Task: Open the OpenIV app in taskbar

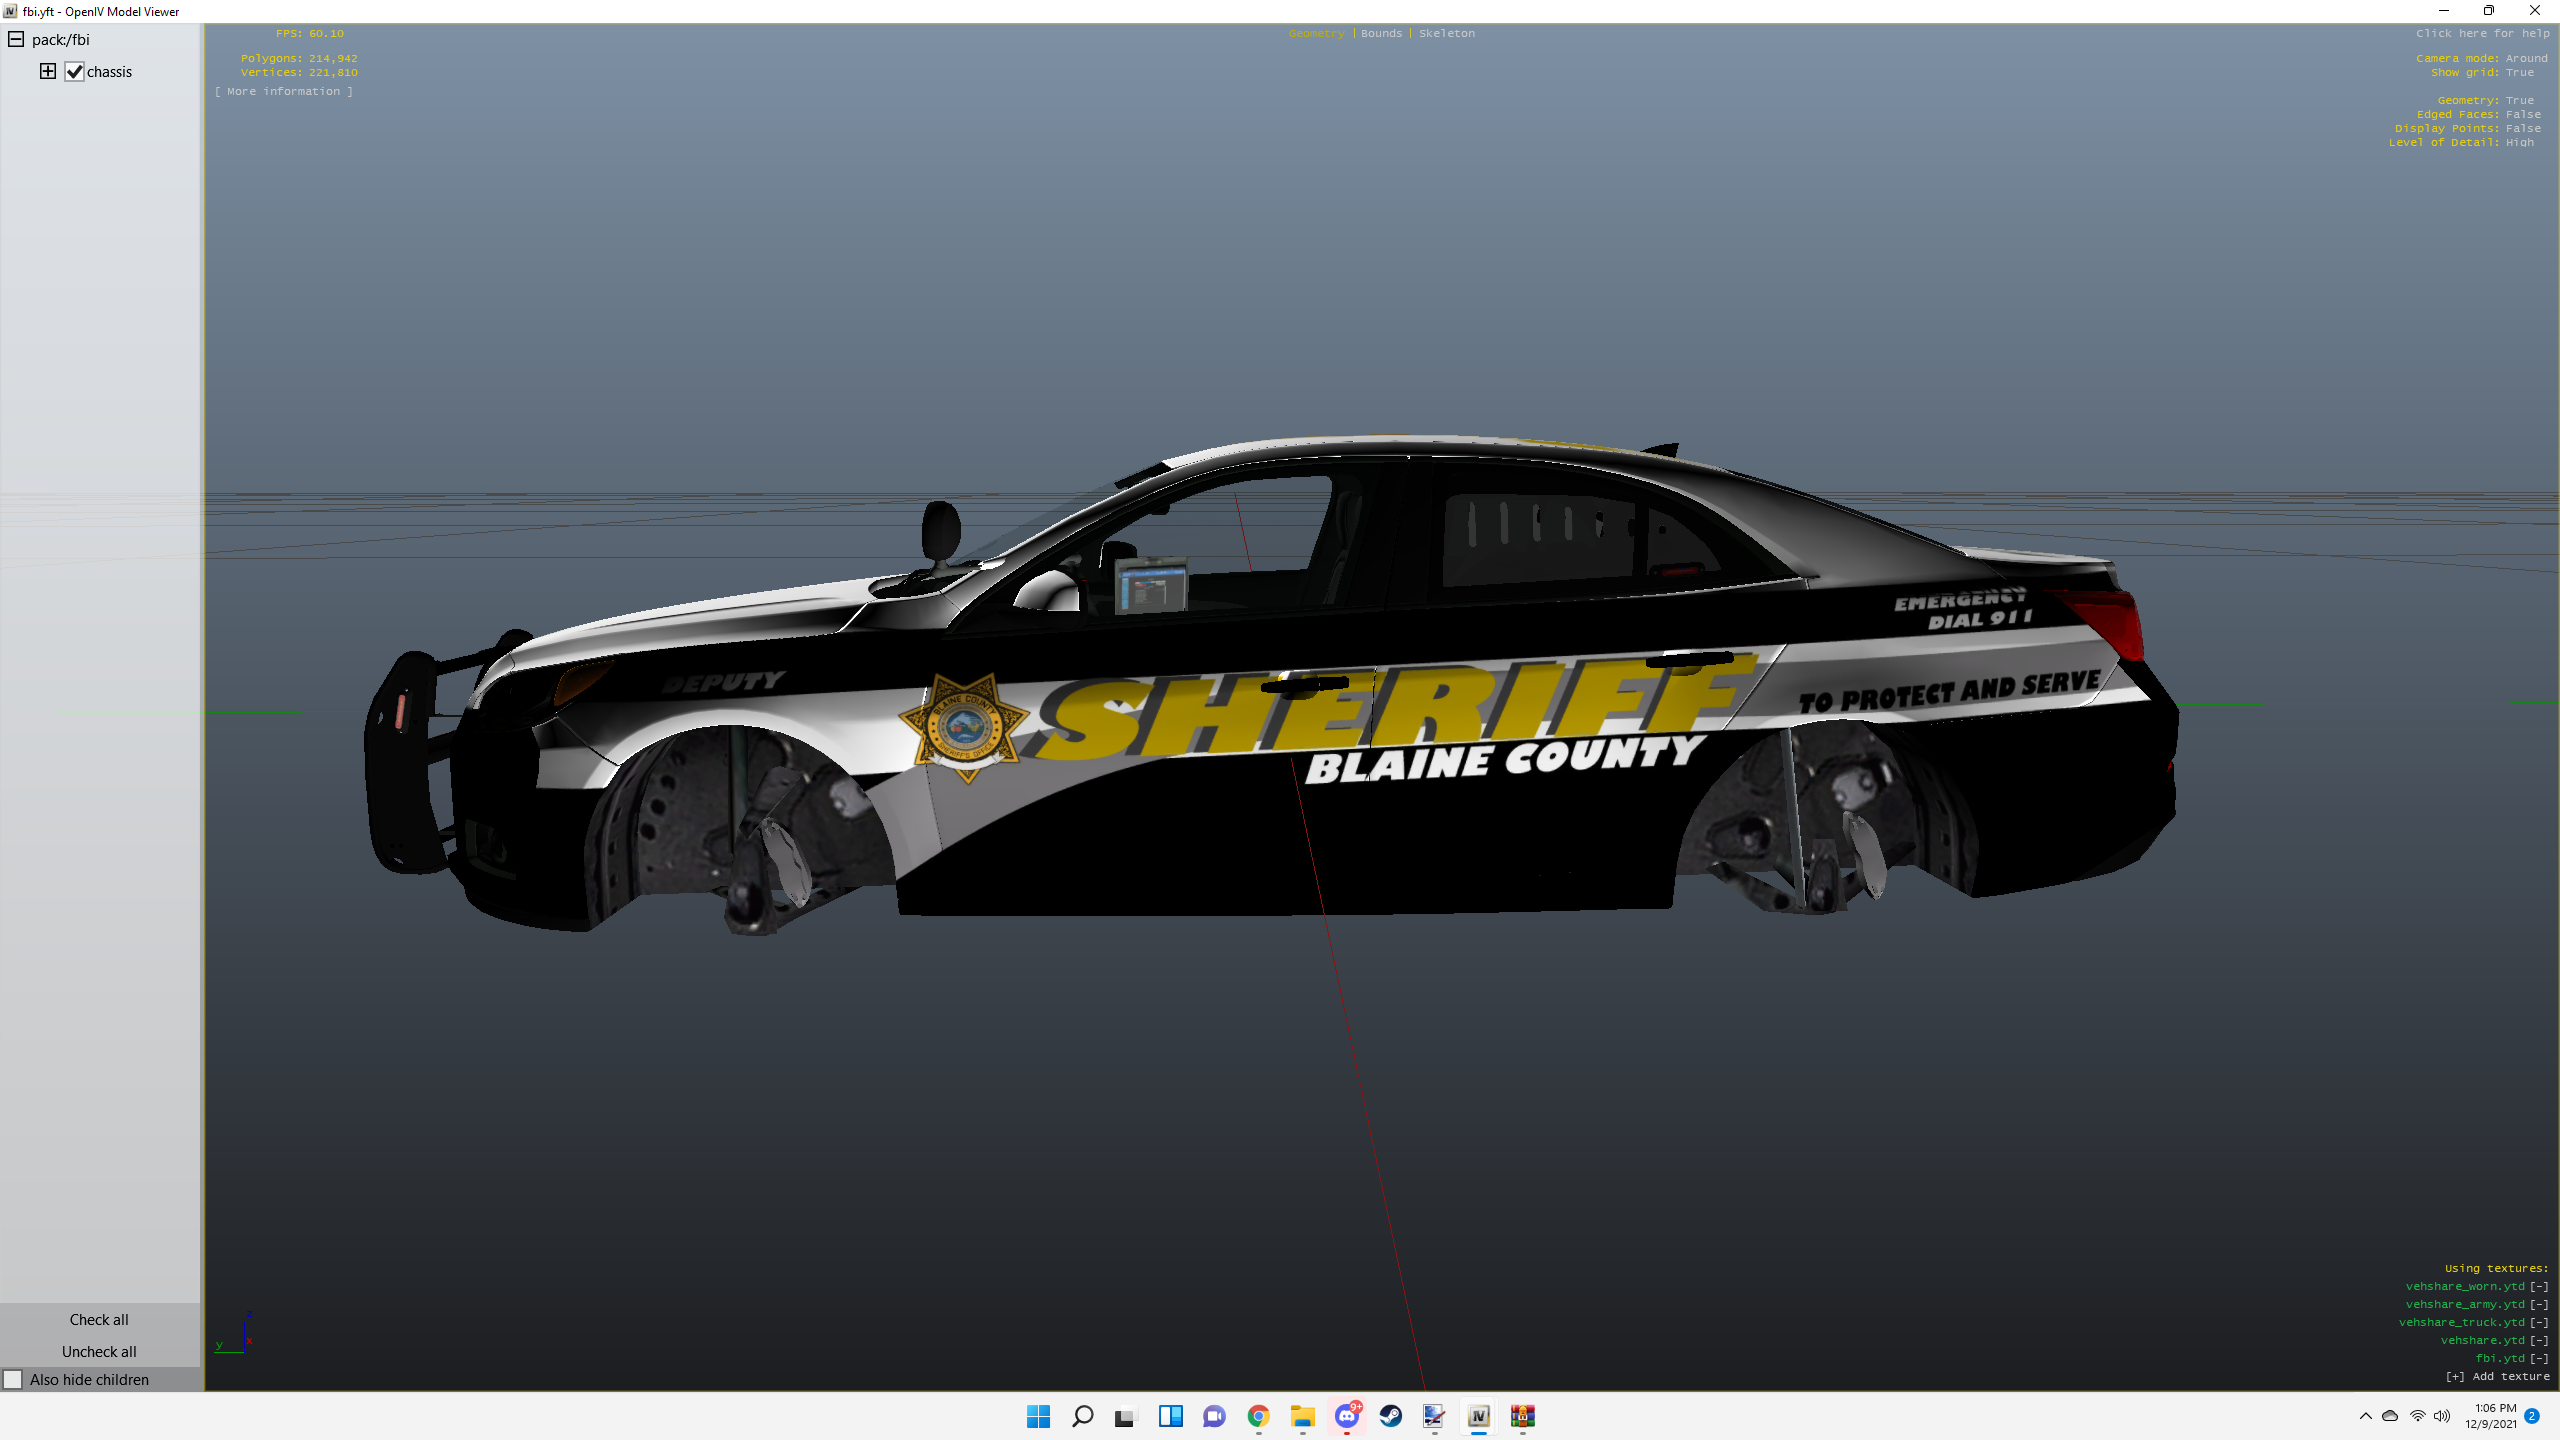Action: (x=1478, y=1416)
